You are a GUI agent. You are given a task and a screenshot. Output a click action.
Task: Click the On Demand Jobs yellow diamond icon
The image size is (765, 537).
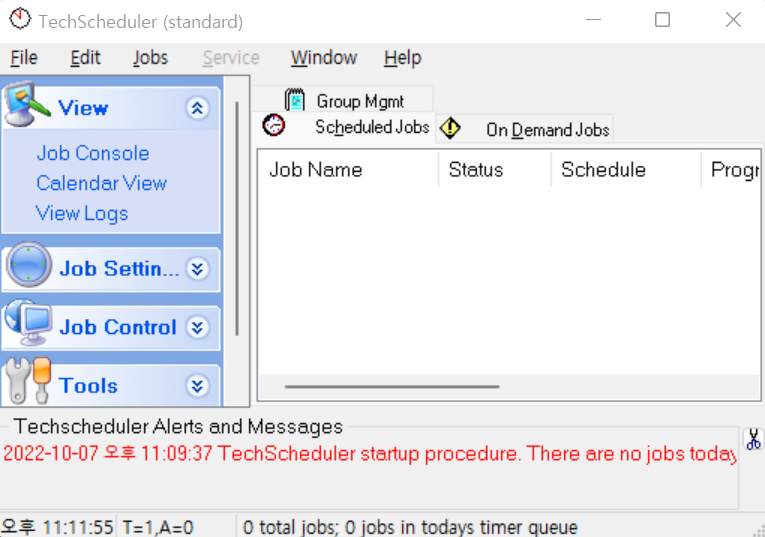(449, 128)
